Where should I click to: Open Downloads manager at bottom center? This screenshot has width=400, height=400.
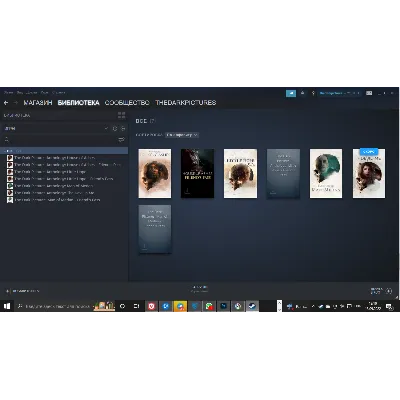[200, 289]
